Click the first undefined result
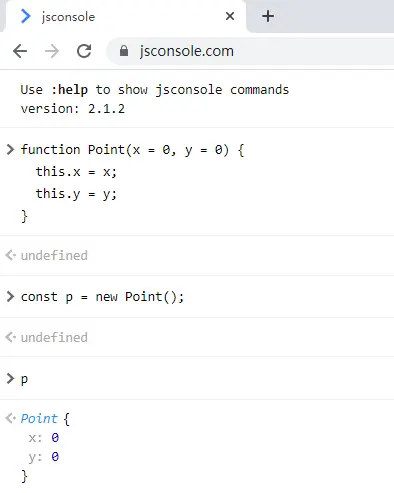Image resolution: width=394 pixels, height=493 pixels. click(54, 255)
